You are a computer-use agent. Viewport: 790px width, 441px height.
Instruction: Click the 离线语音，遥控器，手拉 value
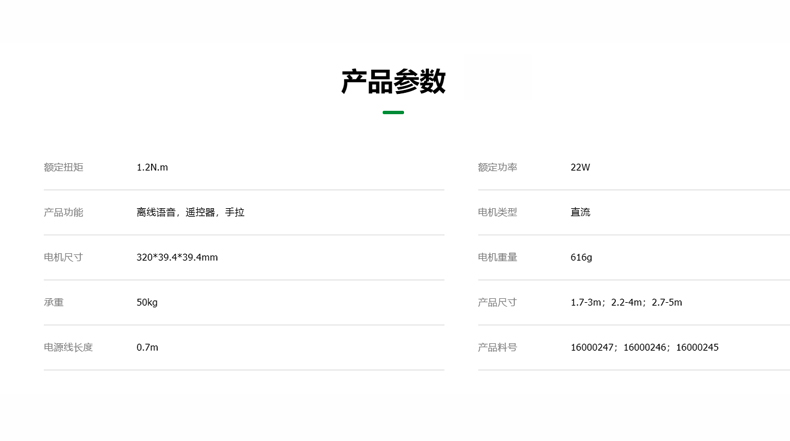tap(190, 213)
